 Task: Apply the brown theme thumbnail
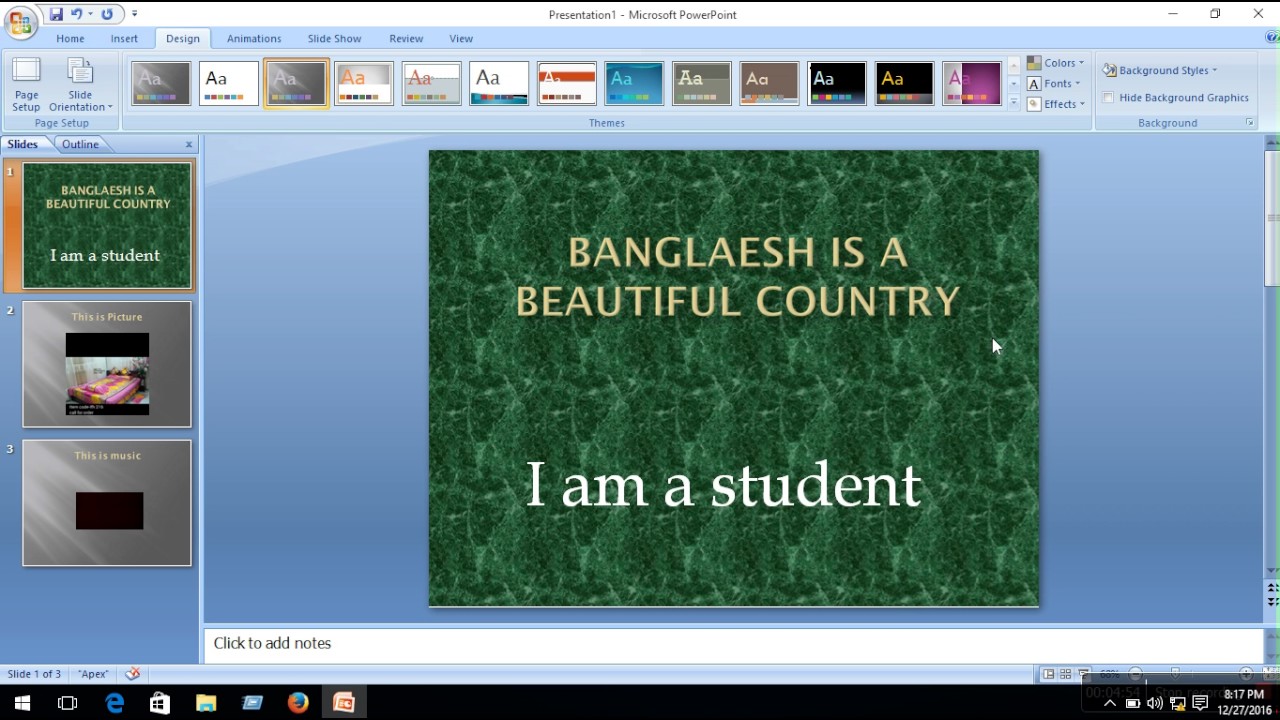769,84
